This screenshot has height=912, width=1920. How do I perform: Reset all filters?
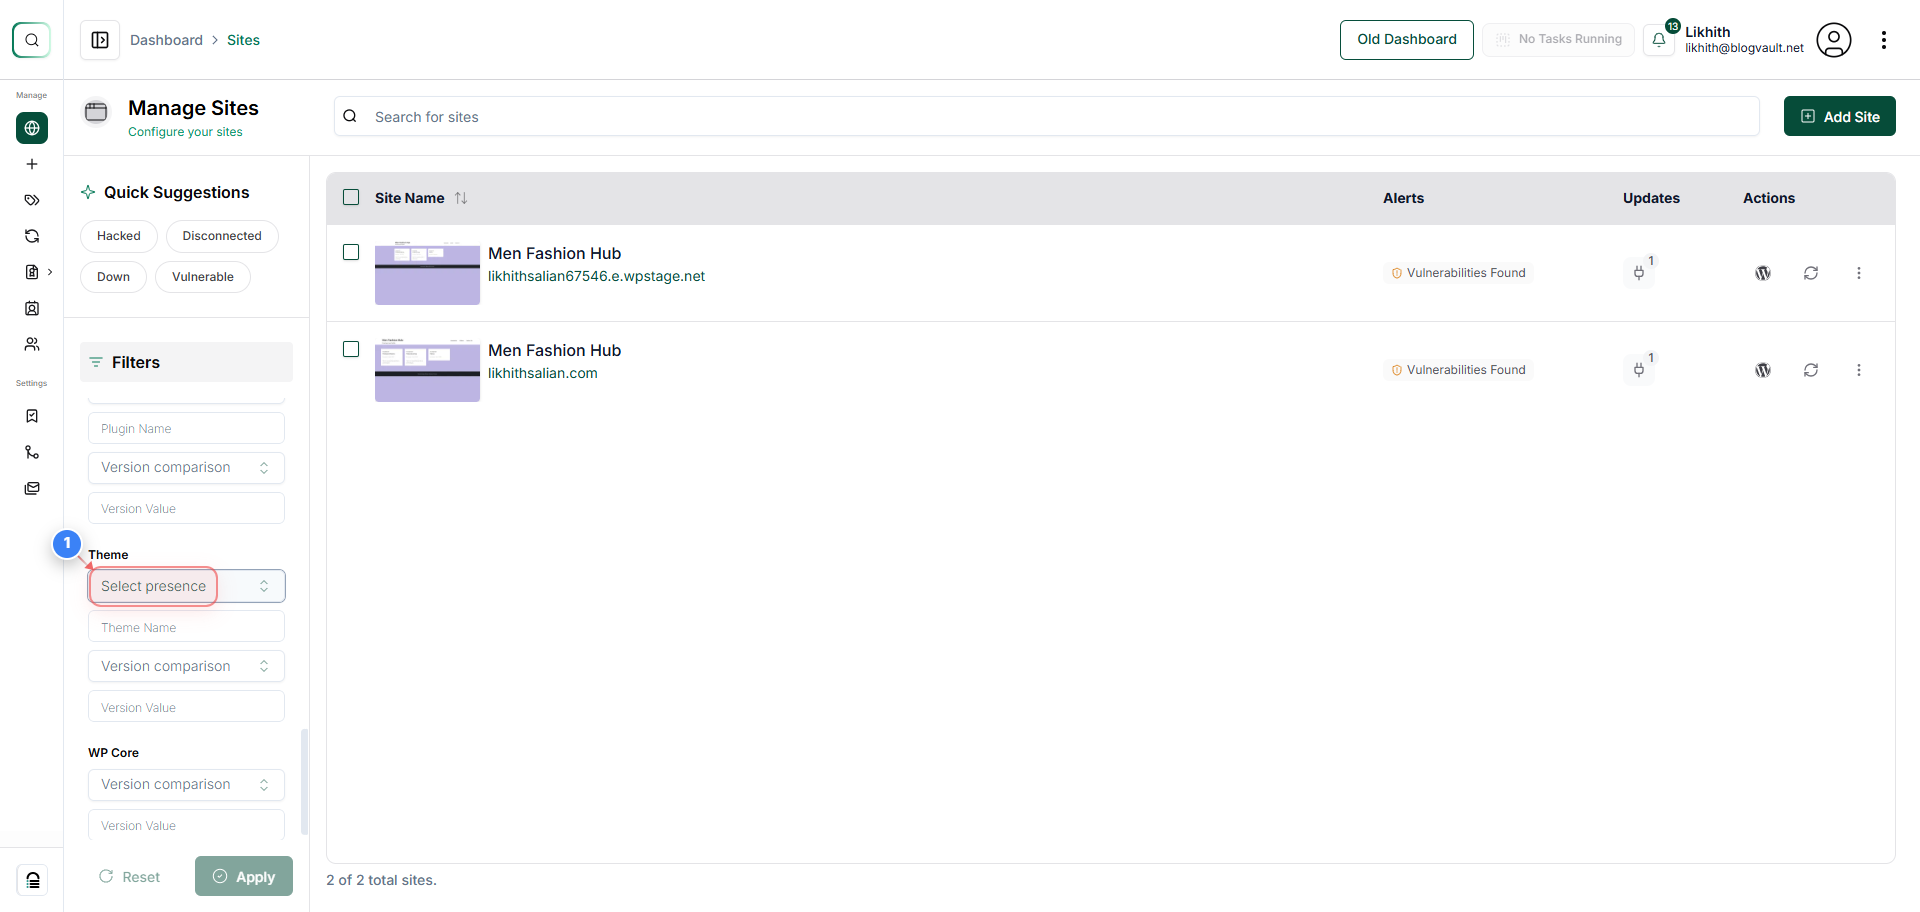point(130,877)
